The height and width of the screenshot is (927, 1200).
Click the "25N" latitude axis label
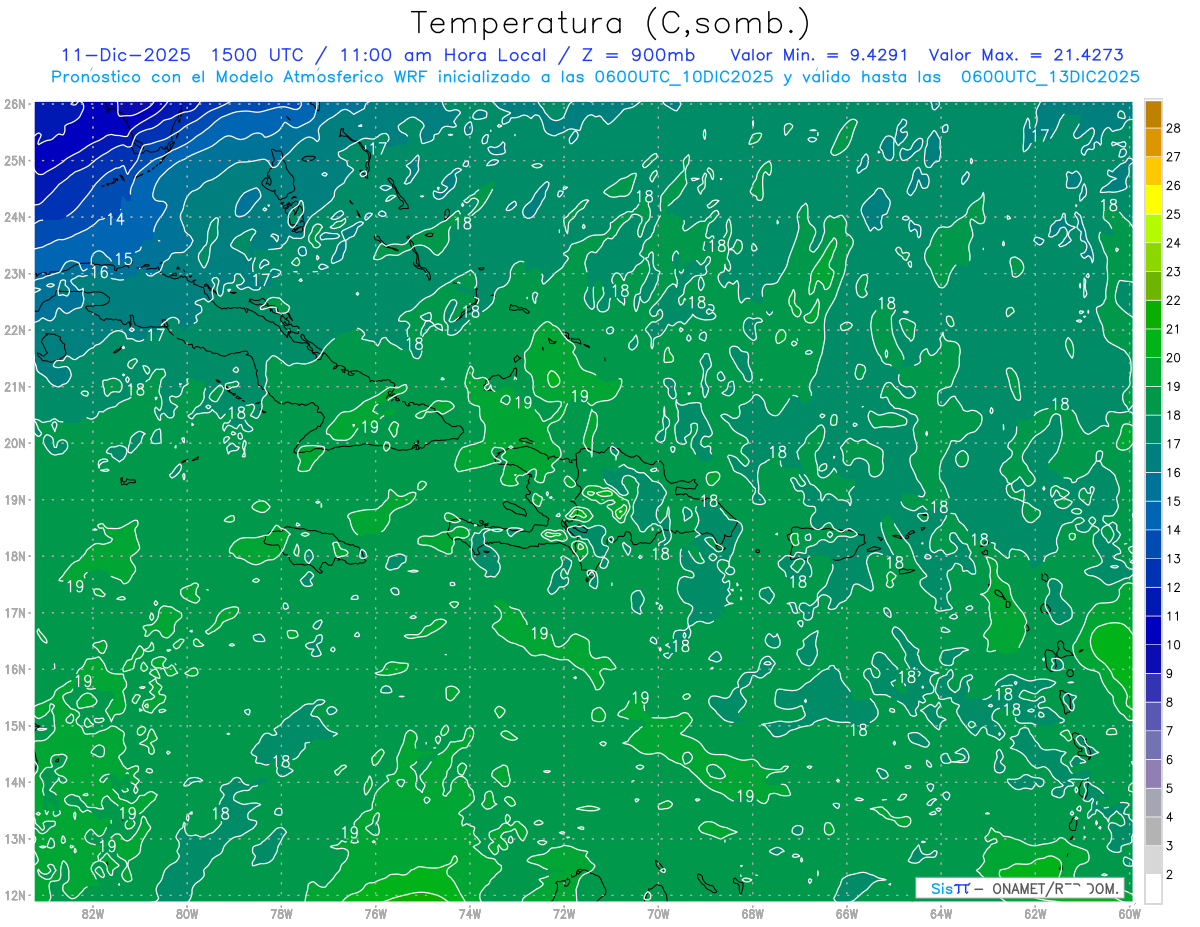[14, 160]
